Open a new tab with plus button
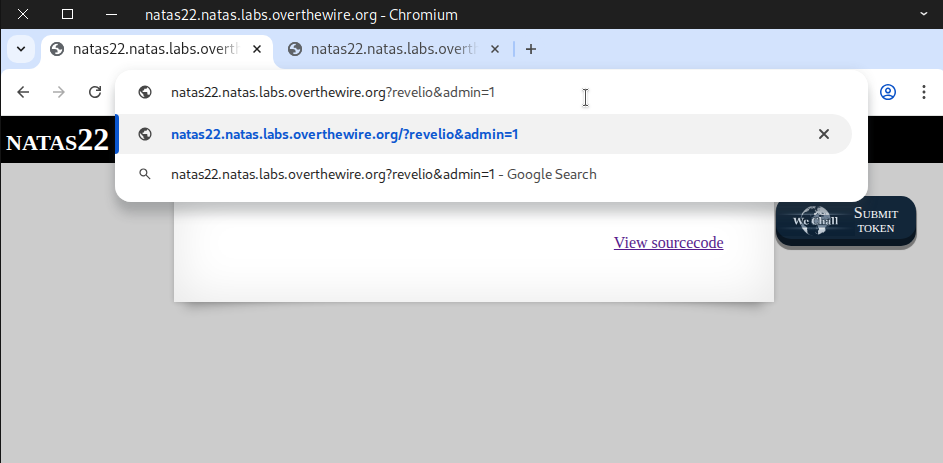Viewport: 943px width, 463px height. [531, 49]
